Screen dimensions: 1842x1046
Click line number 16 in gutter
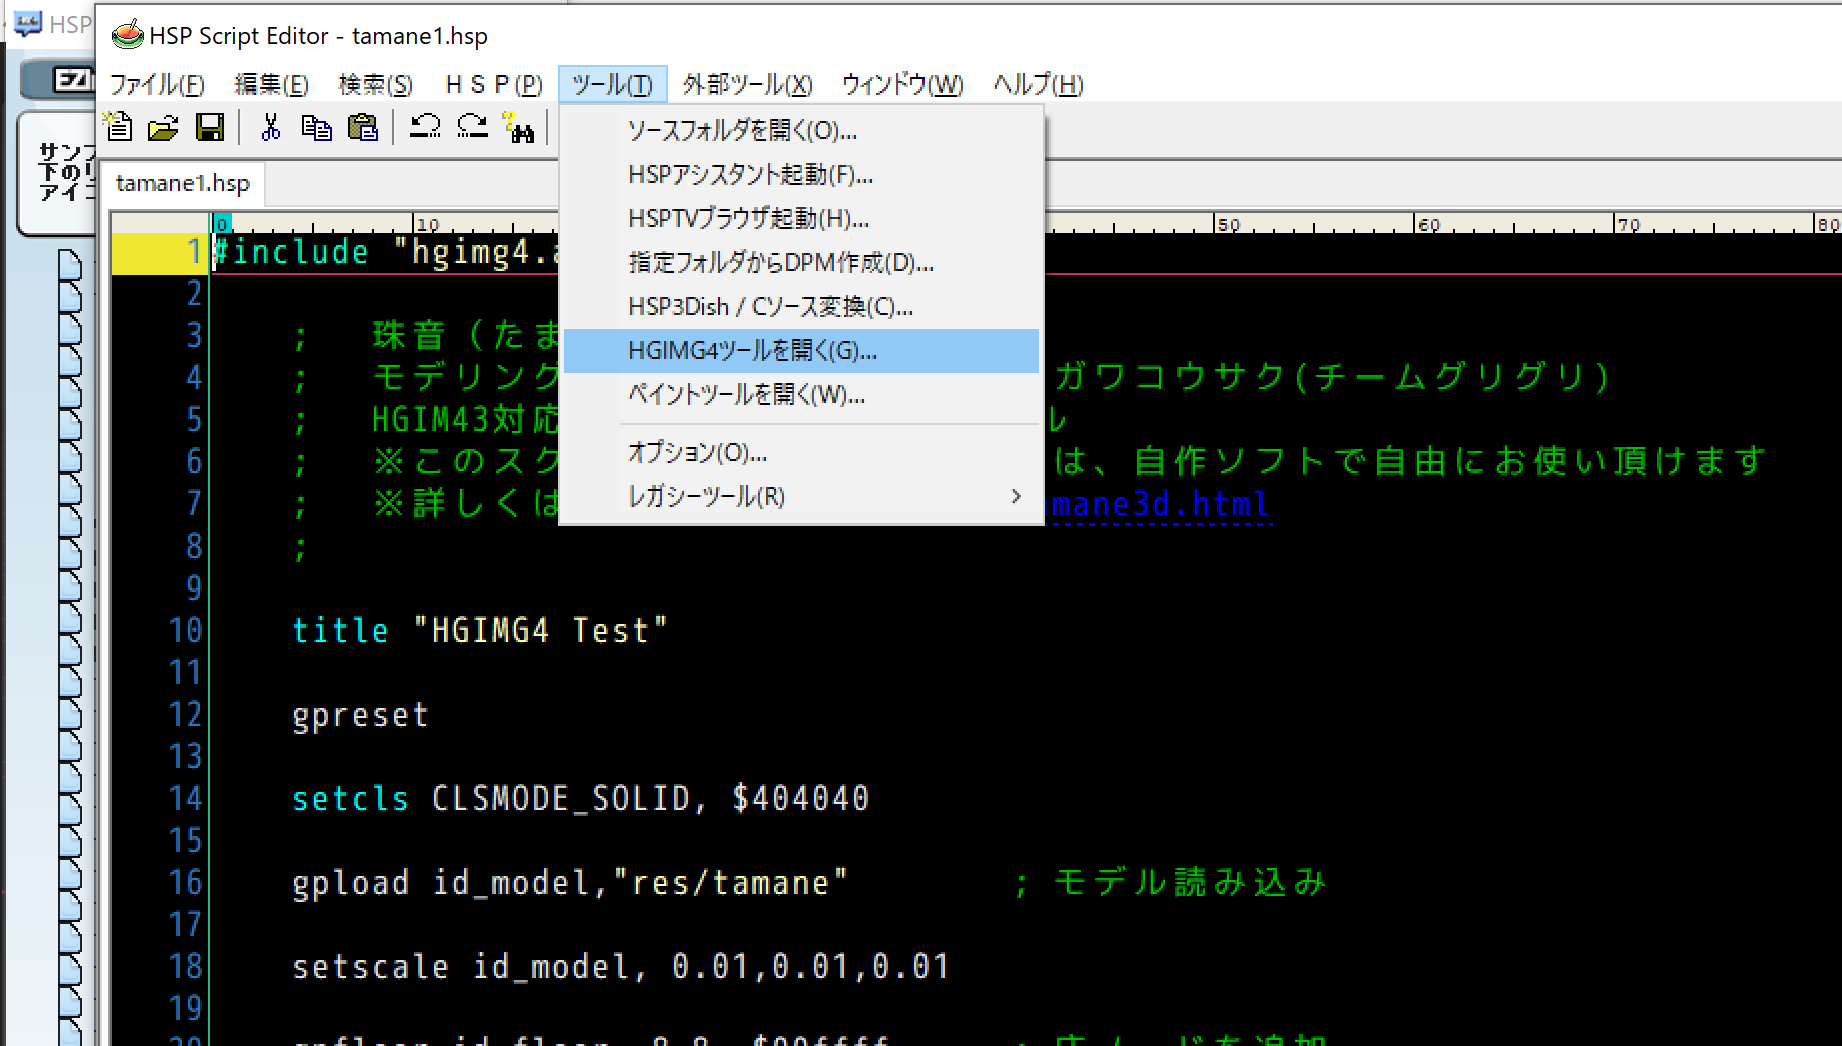click(x=185, y=882)
